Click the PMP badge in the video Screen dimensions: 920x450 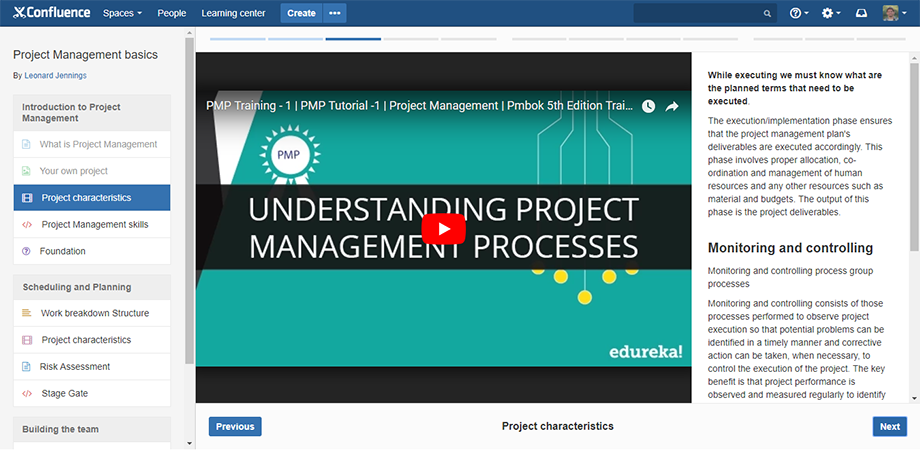pos(290,155)
